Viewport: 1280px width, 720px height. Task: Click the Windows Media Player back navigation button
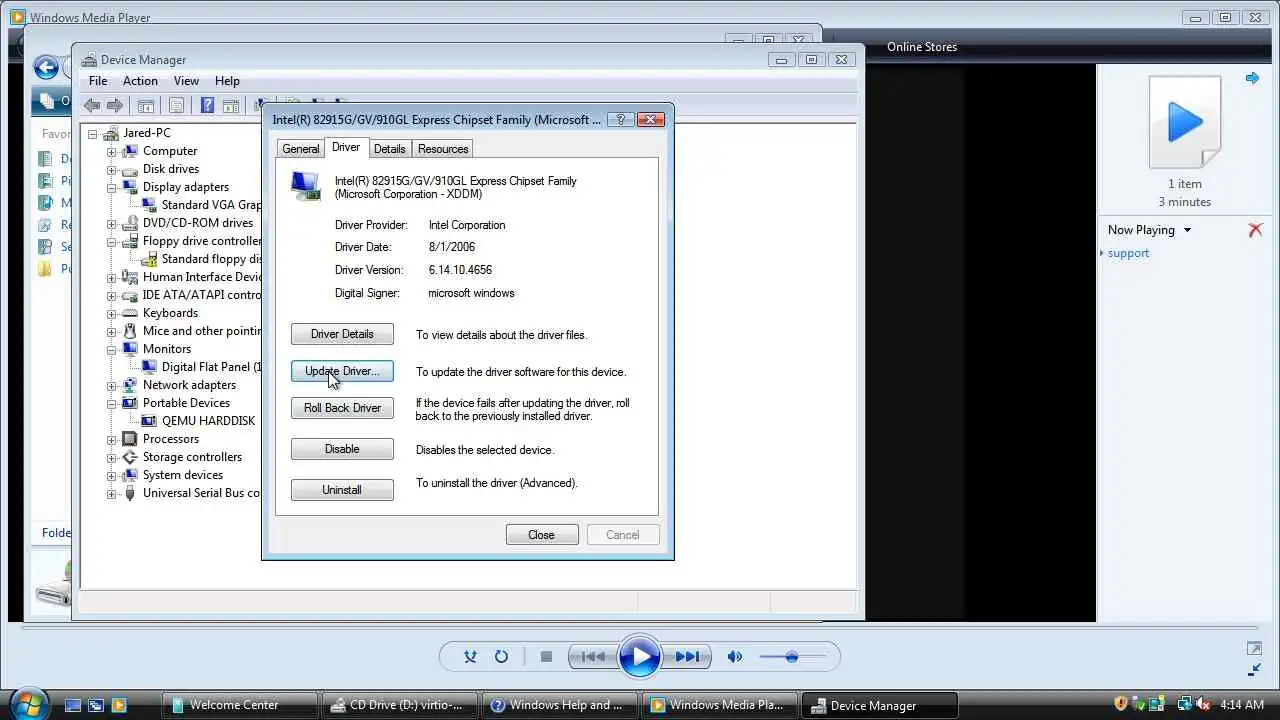(x=46, y=67)
